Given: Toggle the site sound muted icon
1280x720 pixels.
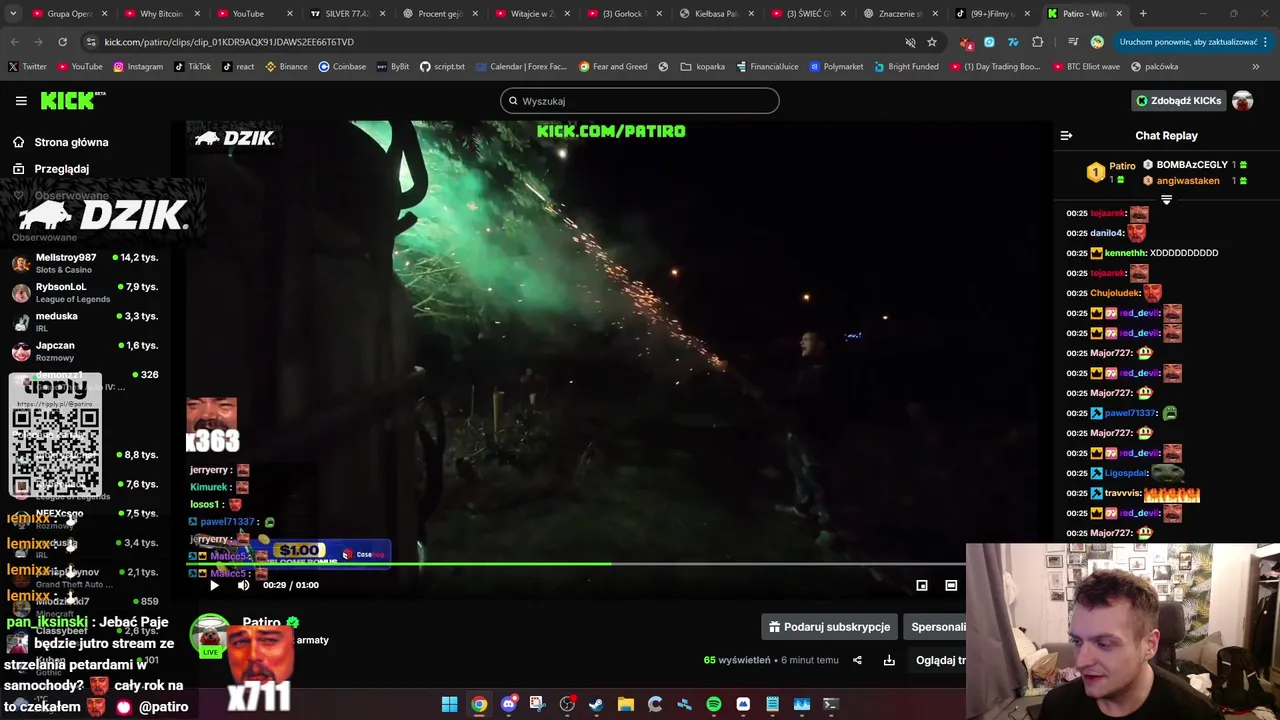Looking at the screenshot, I should click(910, 42).
